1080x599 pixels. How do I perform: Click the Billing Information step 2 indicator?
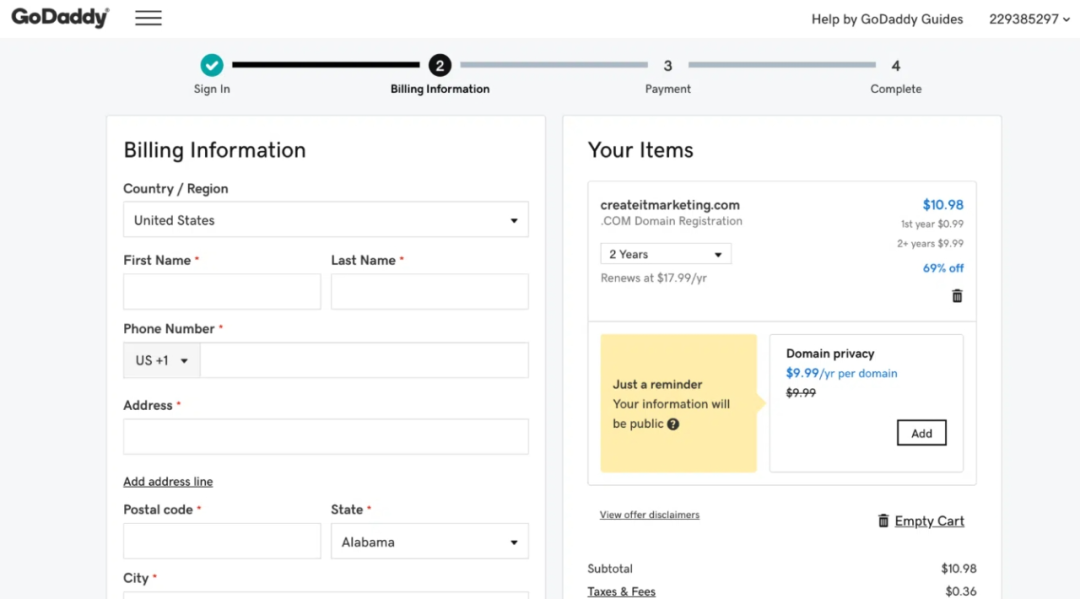click(440, 66)
